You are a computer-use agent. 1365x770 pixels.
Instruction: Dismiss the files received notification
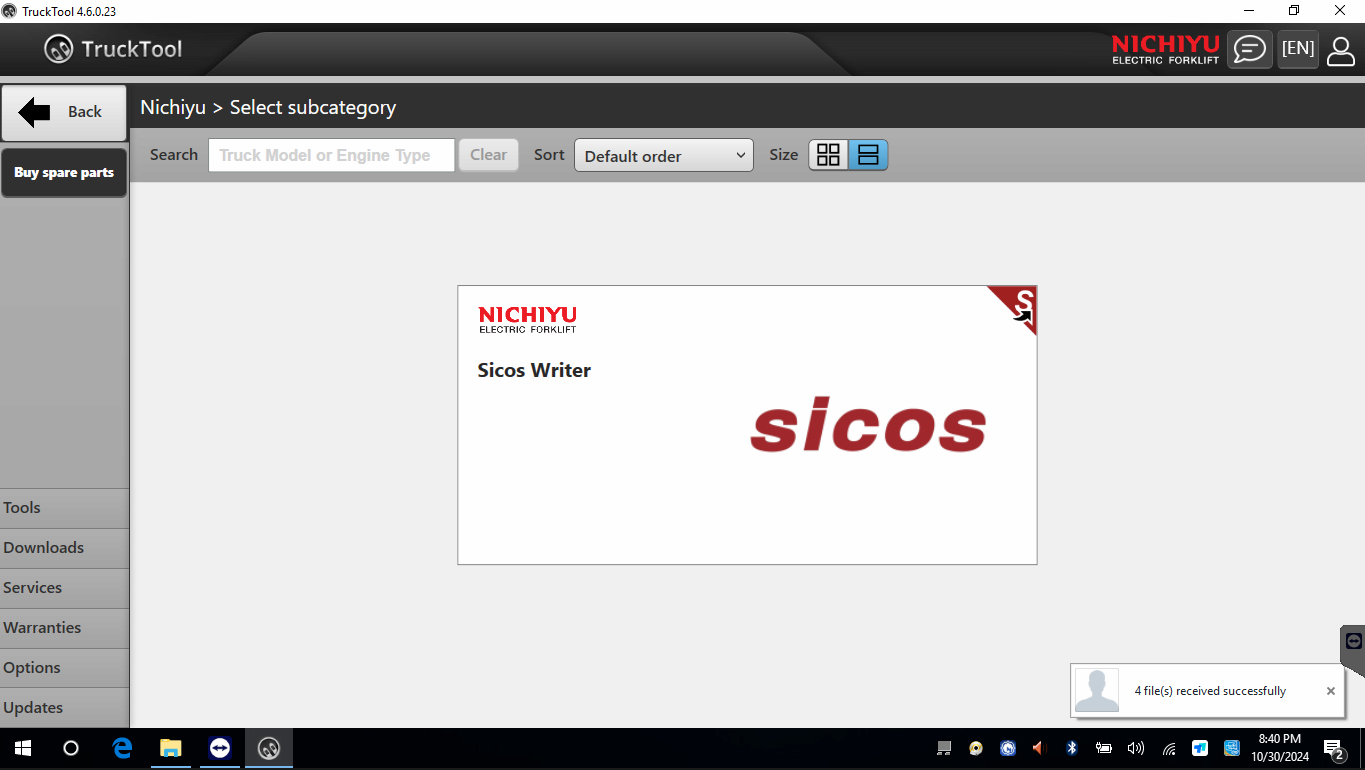tap(1331, 691)
